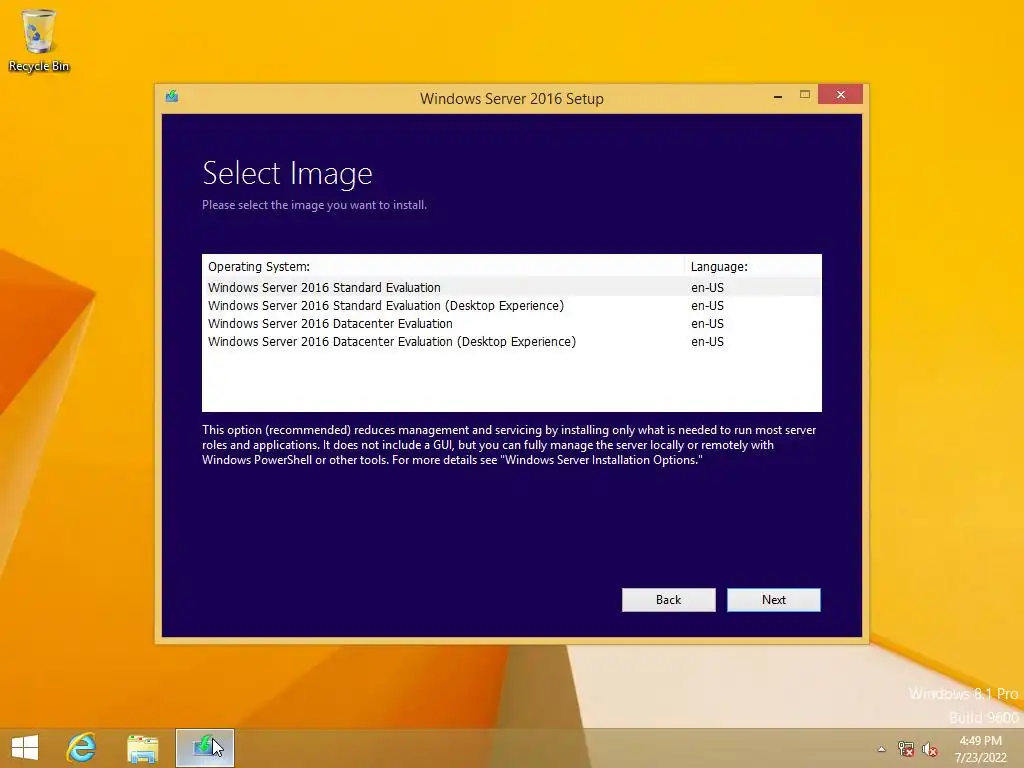Image resolution: width=1024 pixels, height=768 pixels.
Task: Click en-US in the Standard Evaluation (Desktop Experience) row
Action: coord(707,306)
